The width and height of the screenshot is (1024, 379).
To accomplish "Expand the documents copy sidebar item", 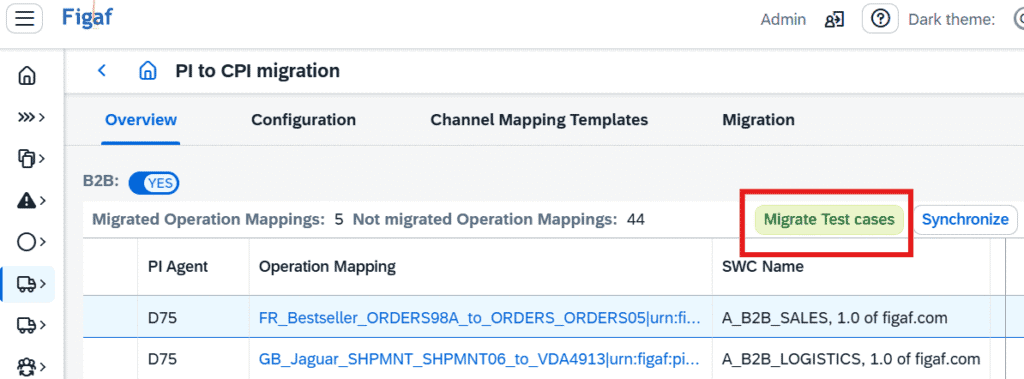I will [x=31, y=159].
